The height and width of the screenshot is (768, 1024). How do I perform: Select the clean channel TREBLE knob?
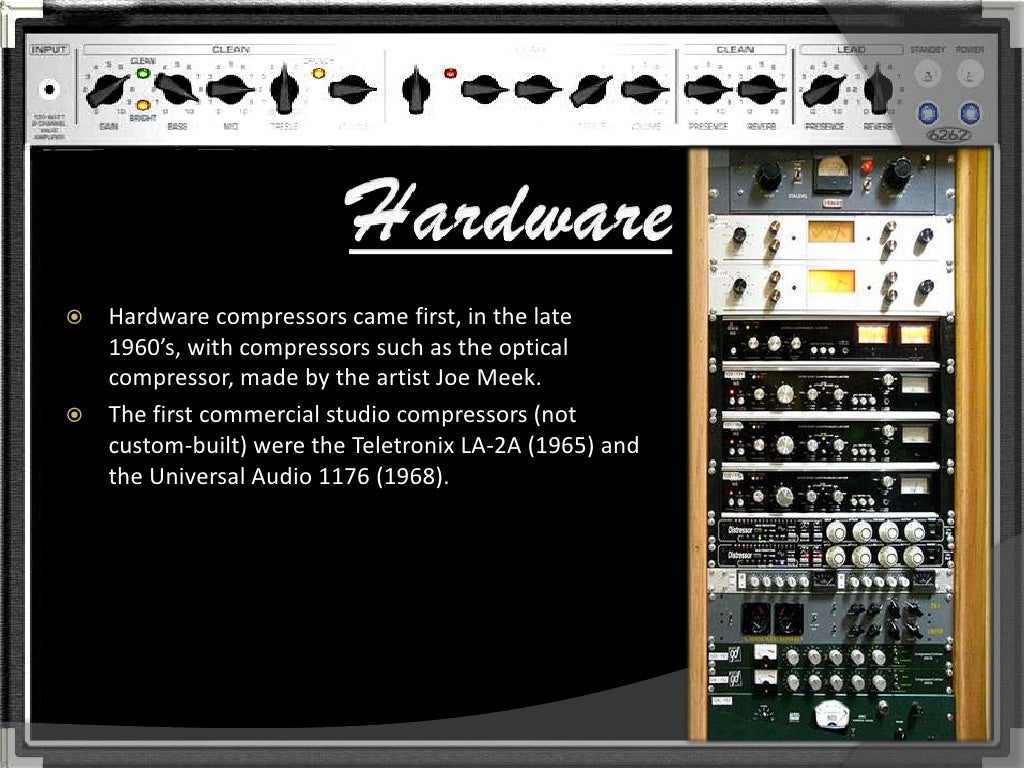[x=284, y=89]
